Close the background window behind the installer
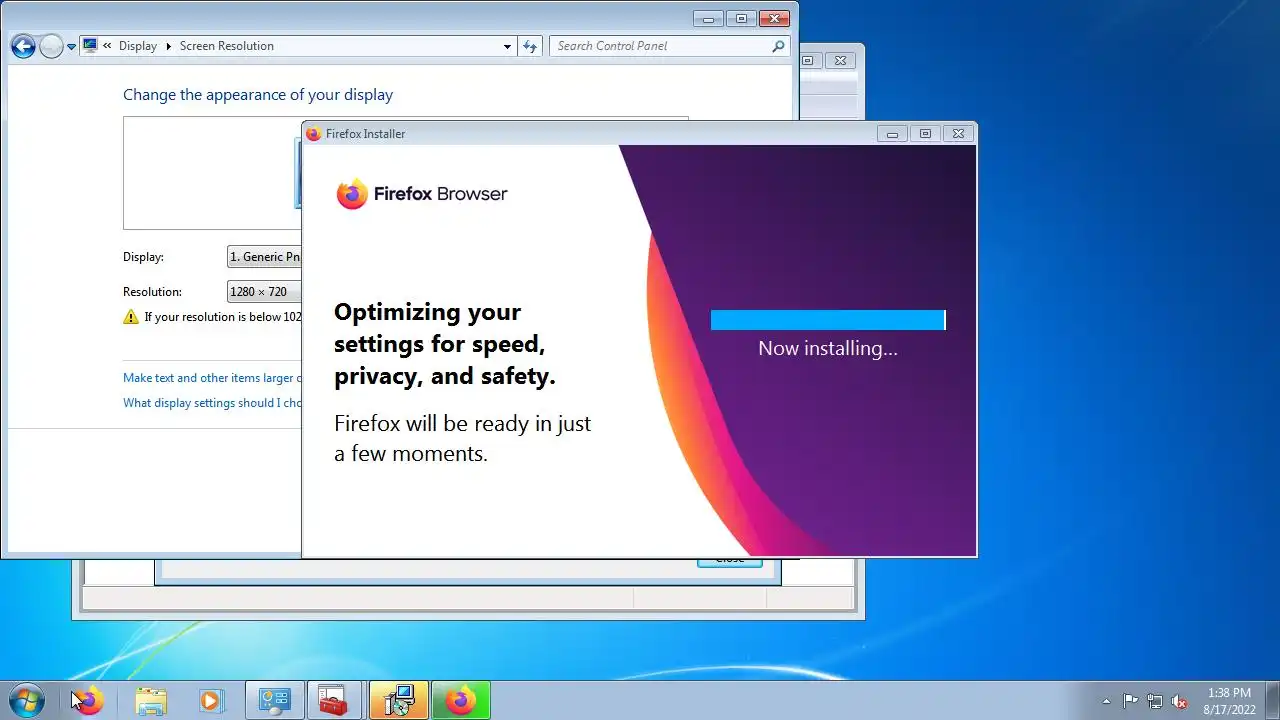 coord(841,60)
